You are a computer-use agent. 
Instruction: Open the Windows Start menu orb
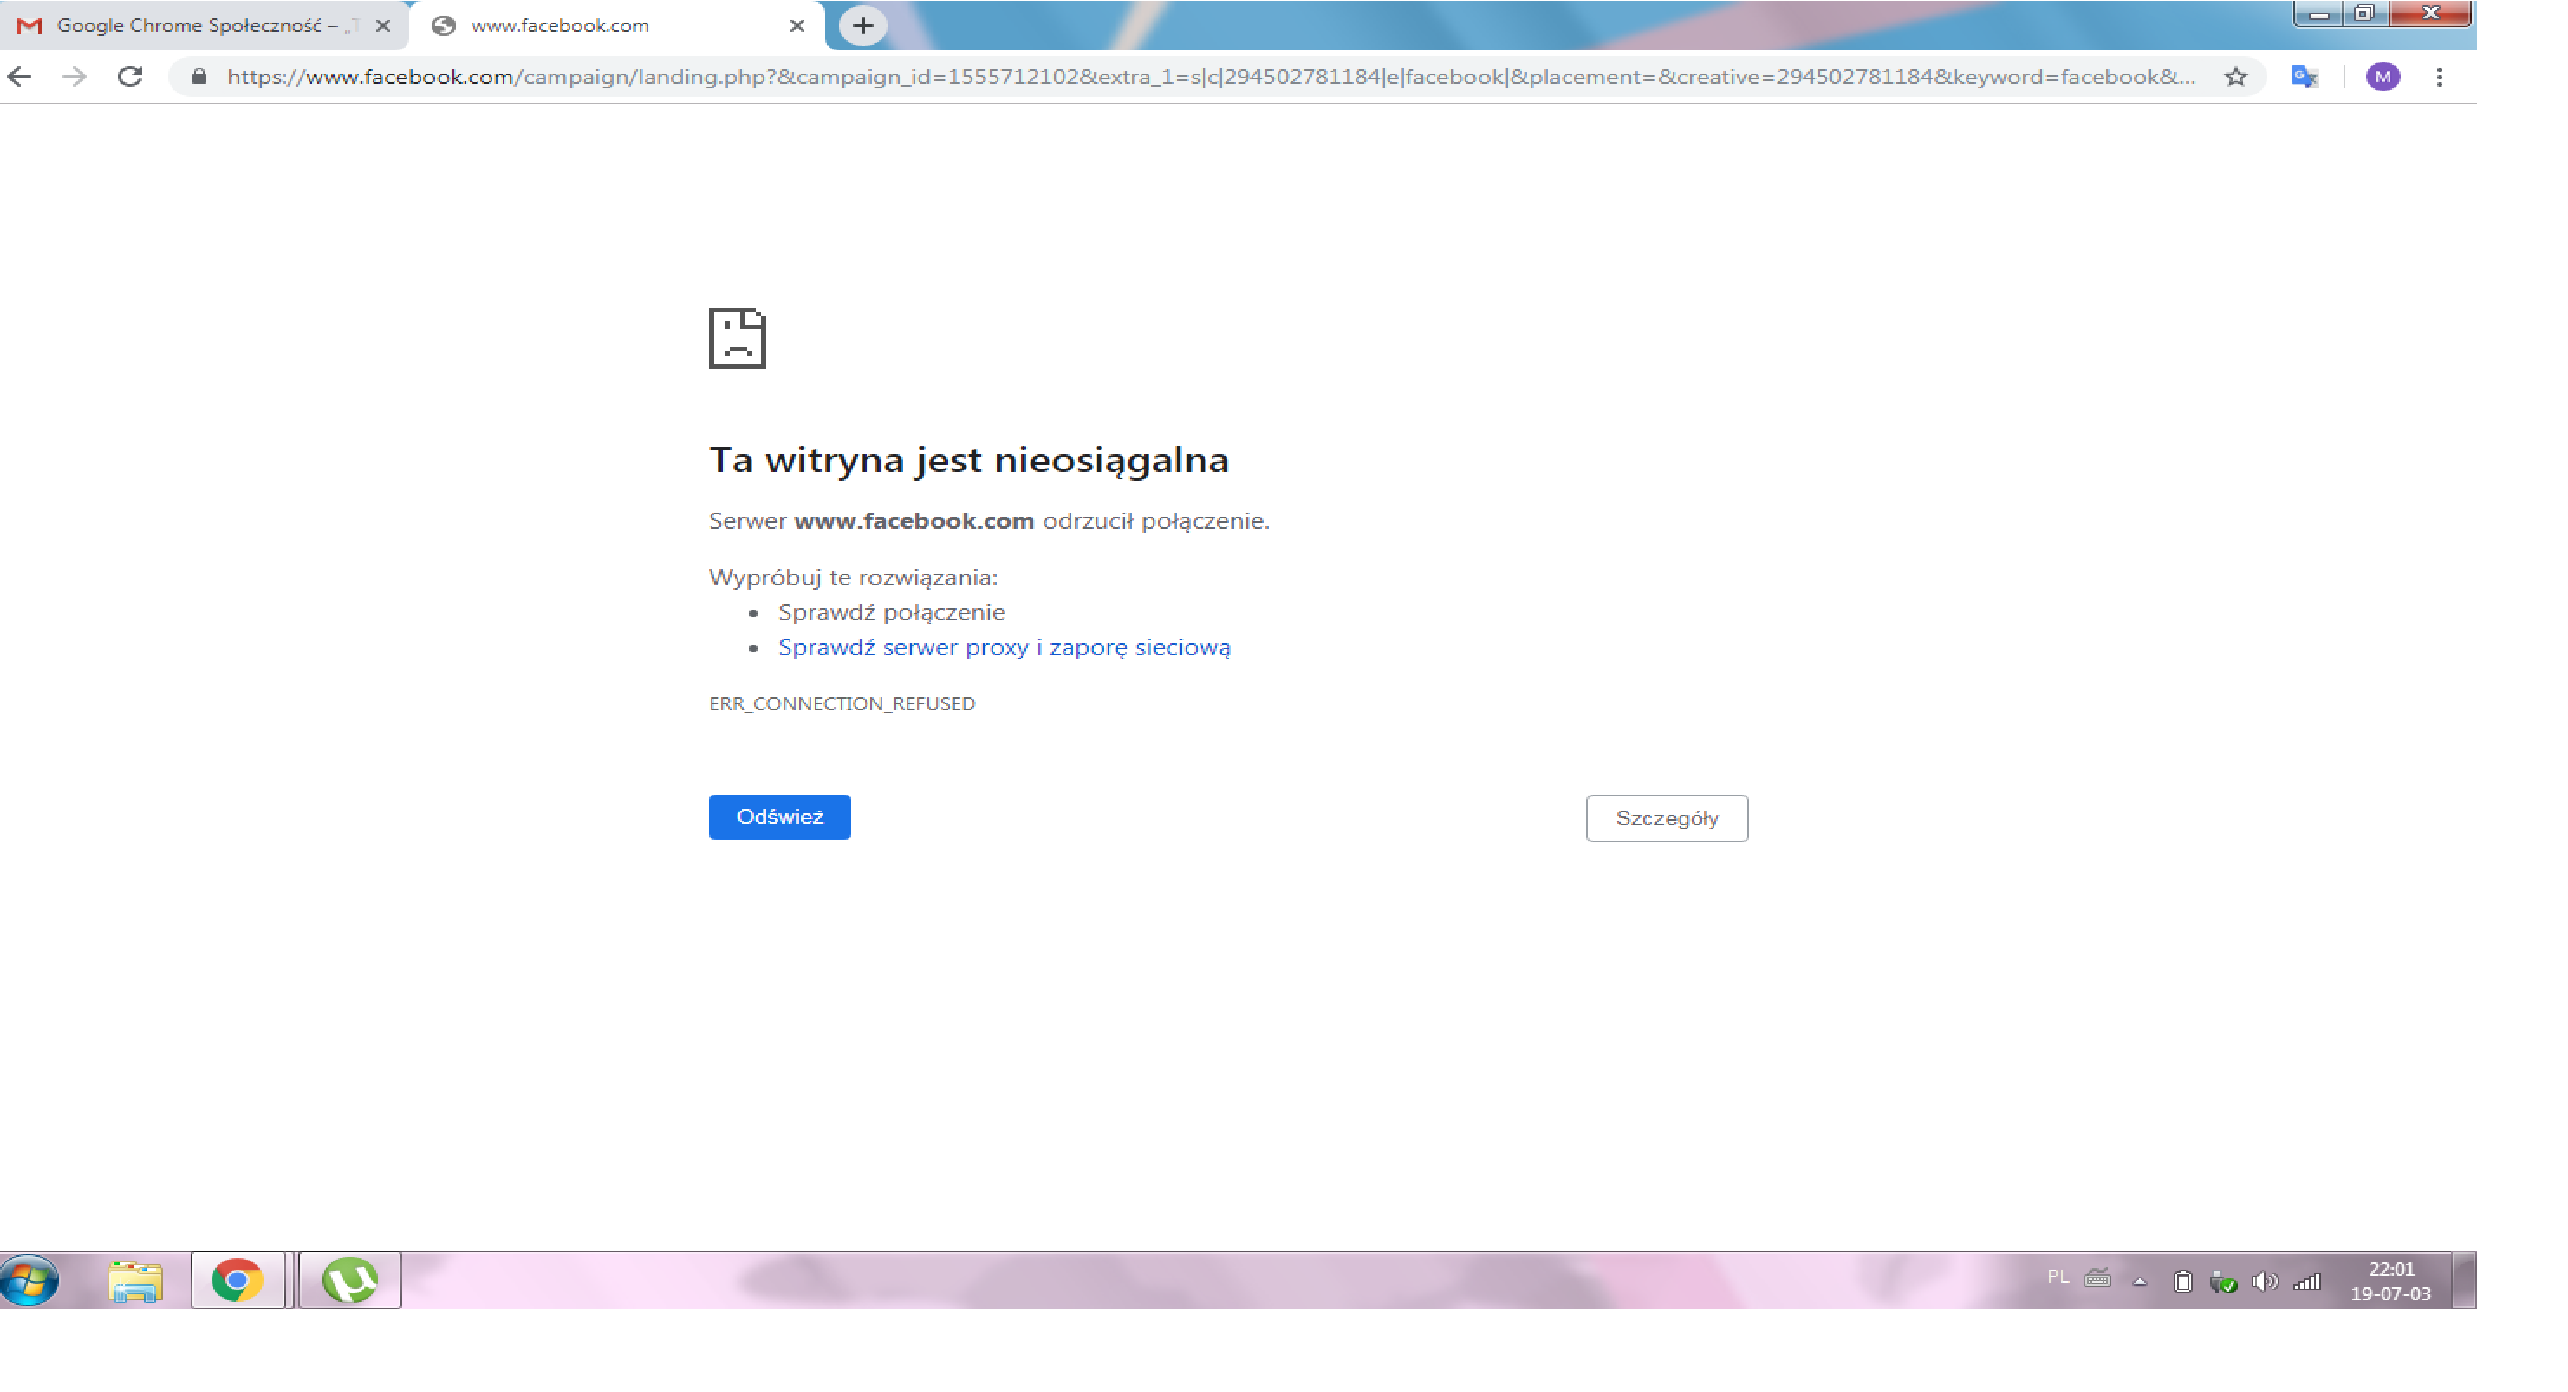point(29,1280)
